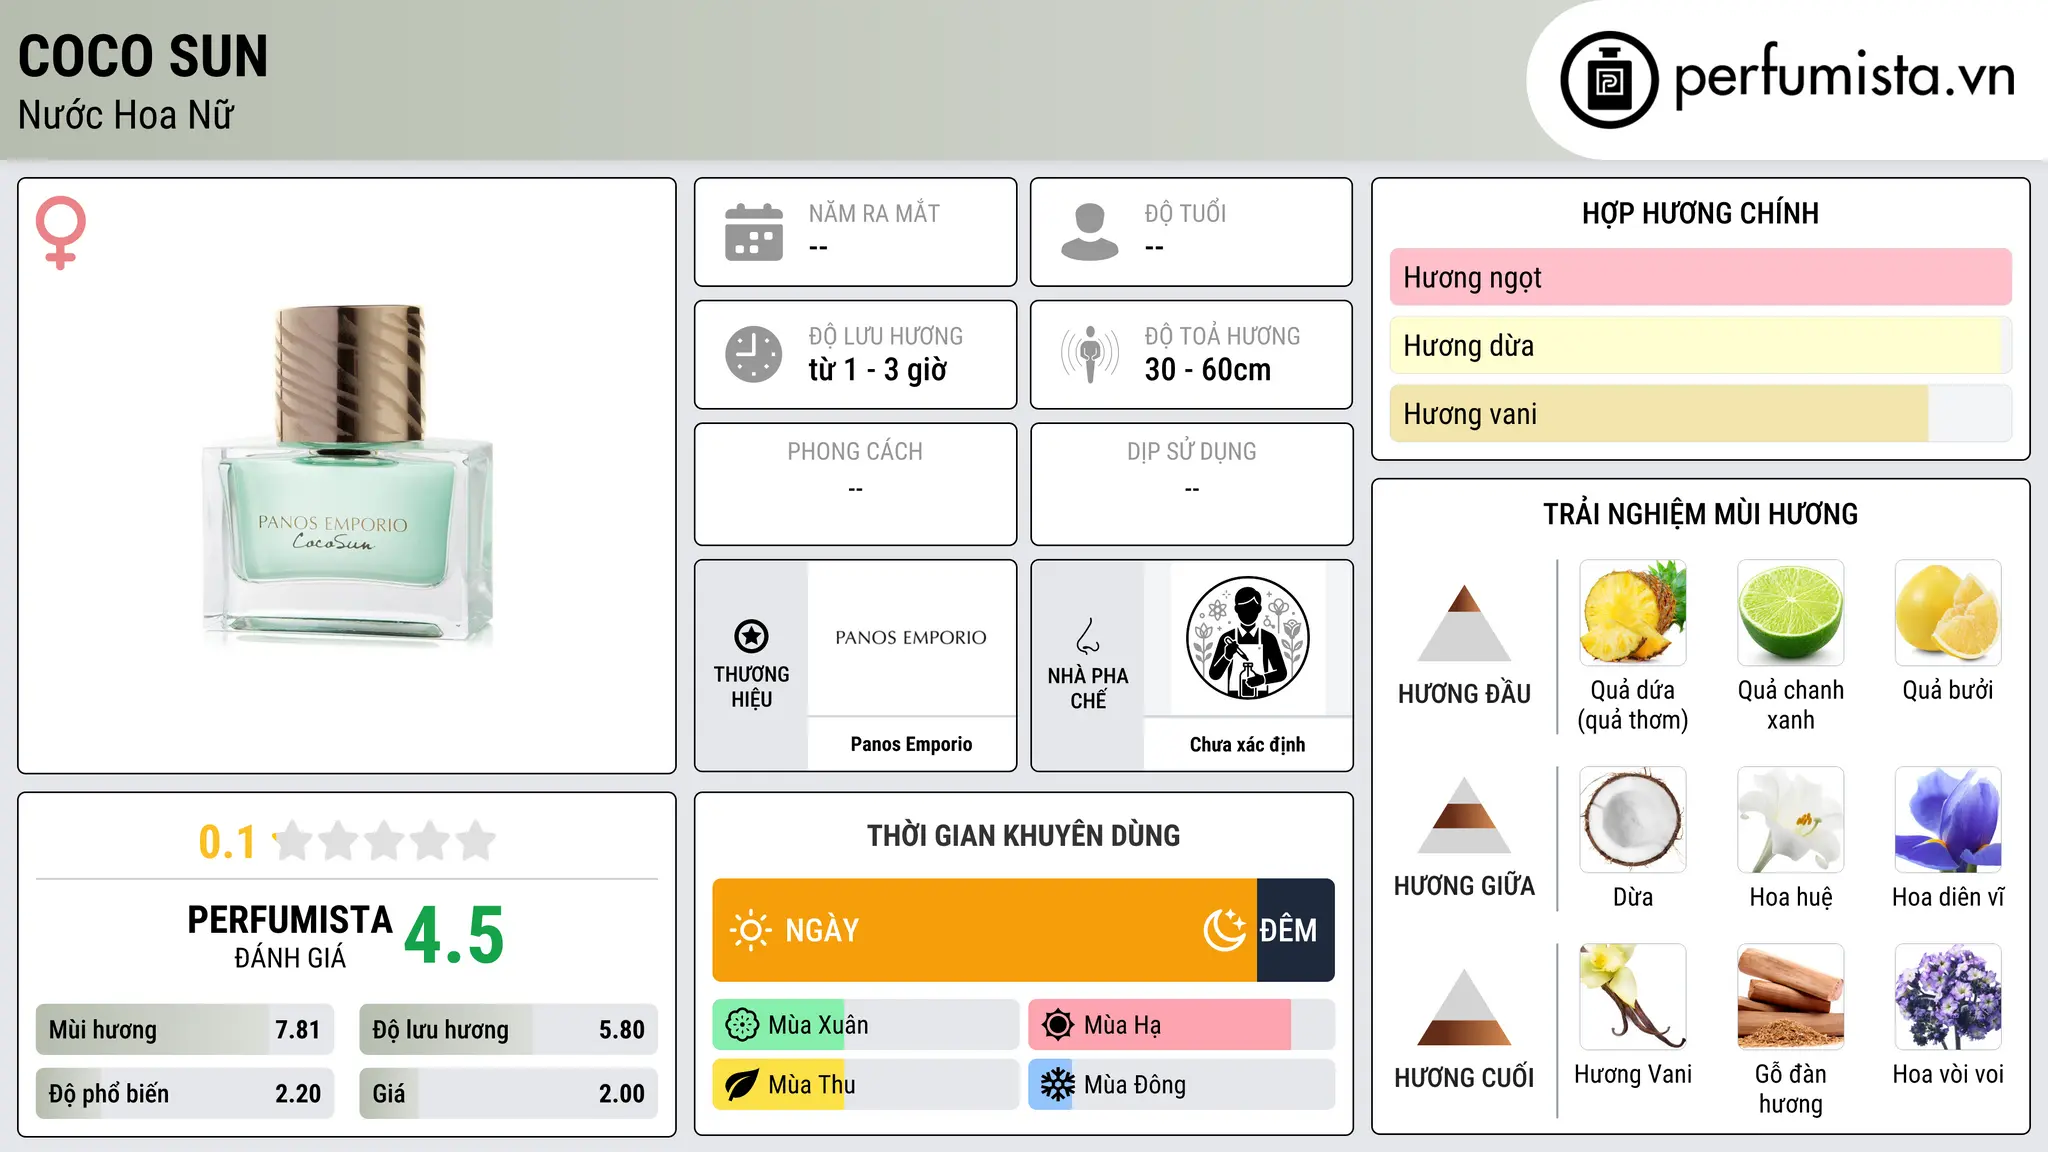Click the sun icon for Mùa Hạ

[x=1058, y=1025]
